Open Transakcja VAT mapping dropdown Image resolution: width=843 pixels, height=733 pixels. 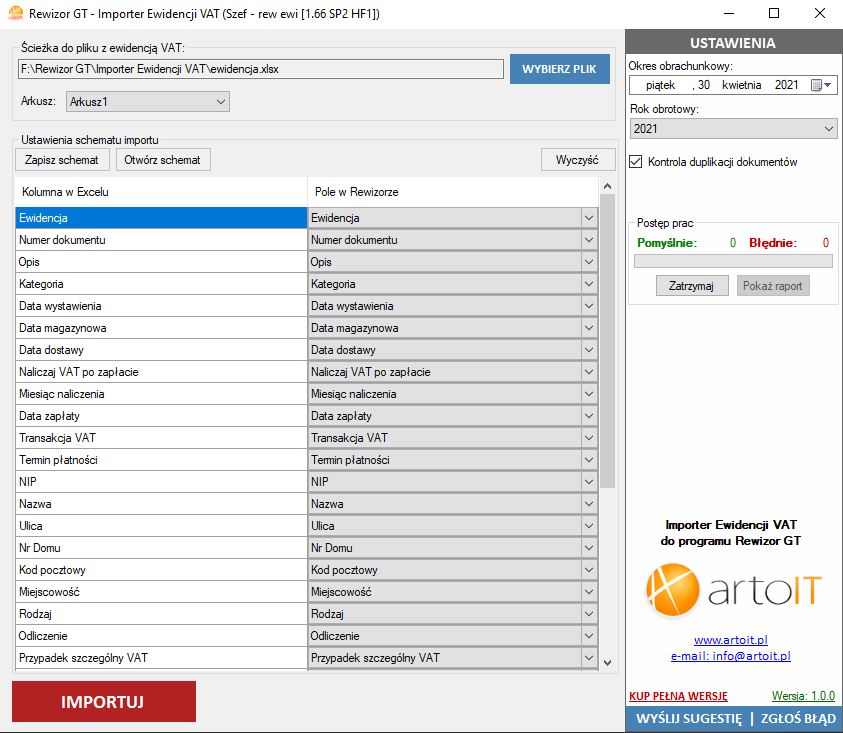589,438
